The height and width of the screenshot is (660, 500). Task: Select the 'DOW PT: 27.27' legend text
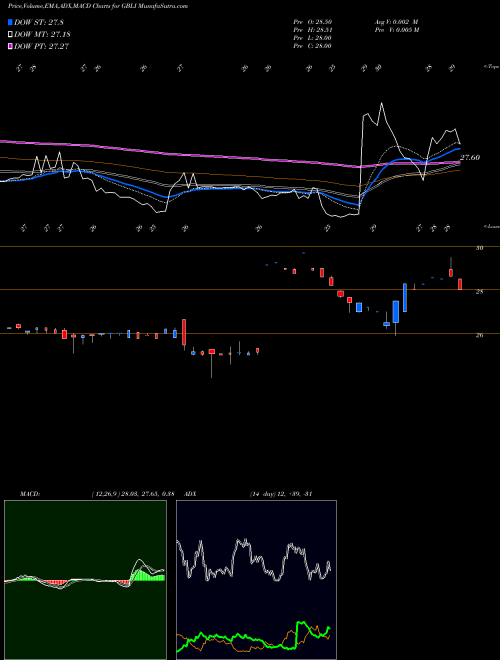(x=41, y=46)
